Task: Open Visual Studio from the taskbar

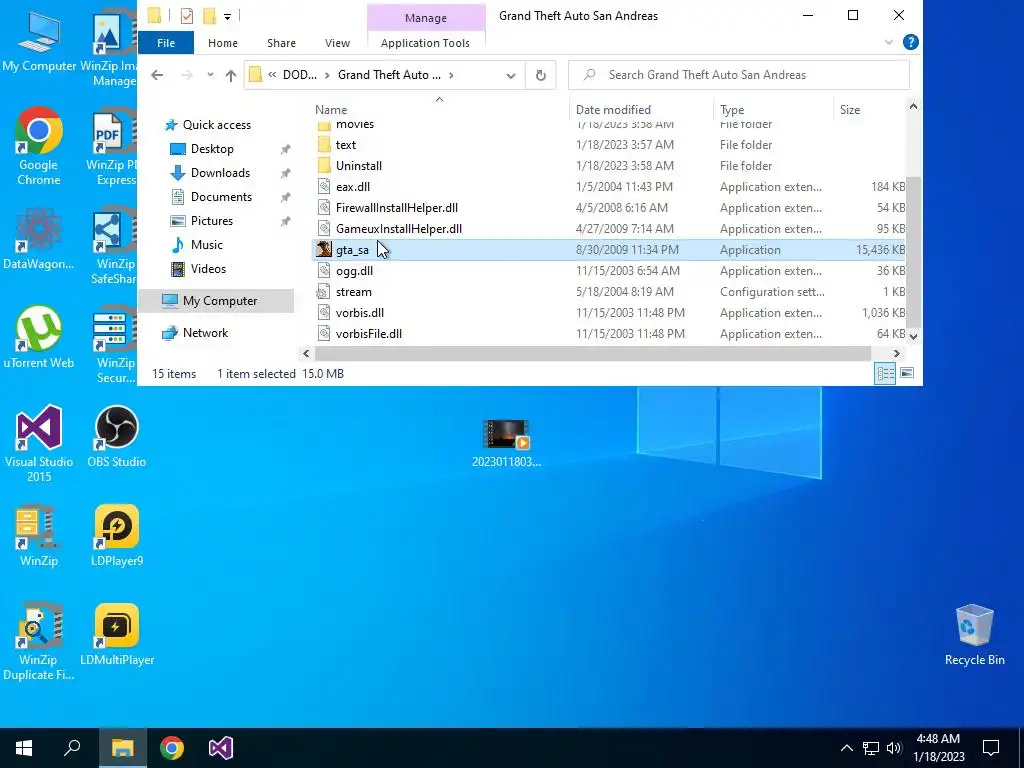Action: pyautogui.click(x=221, y=748)
